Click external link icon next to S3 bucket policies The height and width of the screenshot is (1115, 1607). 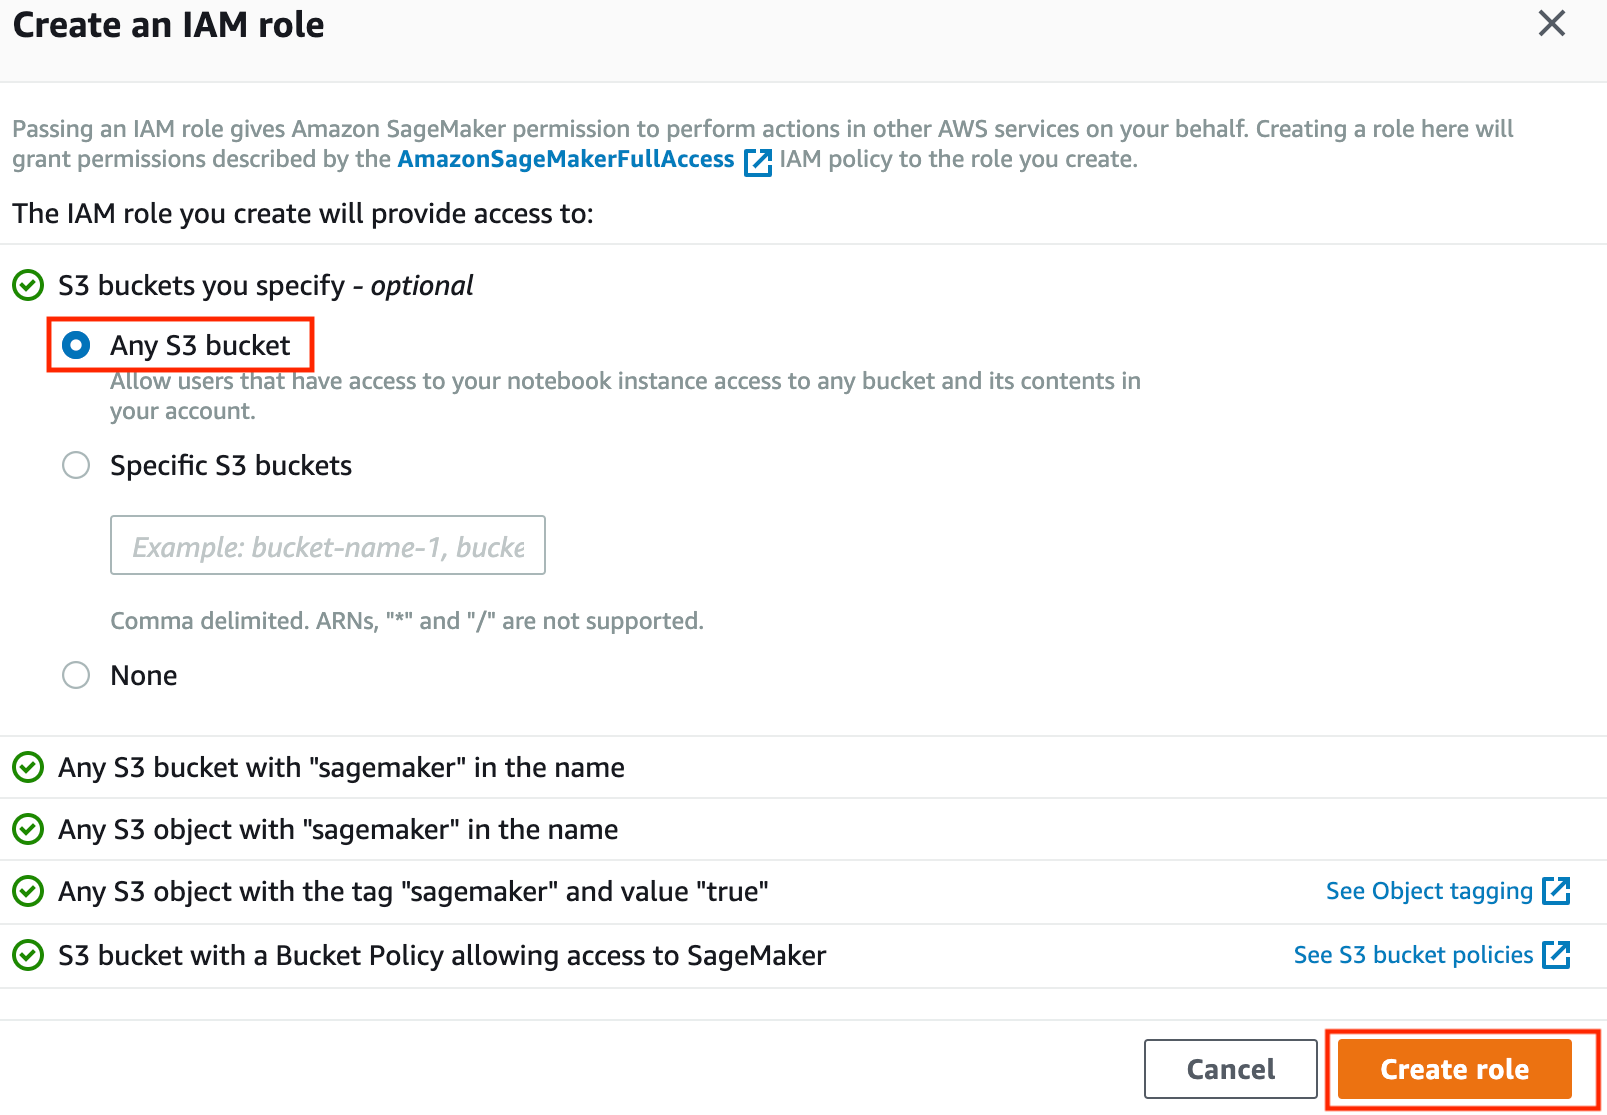(x=1556, y=955)
